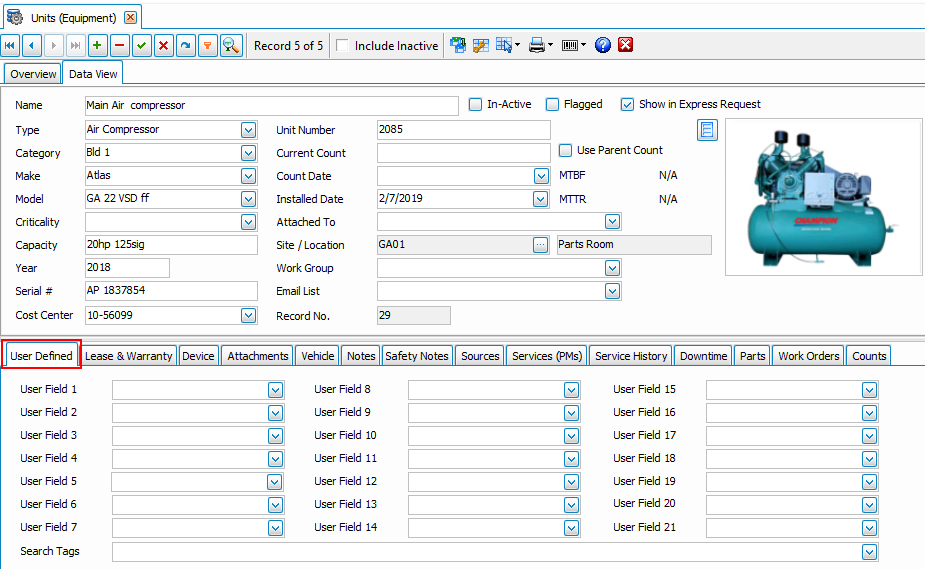The height and width of the screenshot is (575, 931).
Task: Switch to the Downtime tab
Action: coord(703,356)
